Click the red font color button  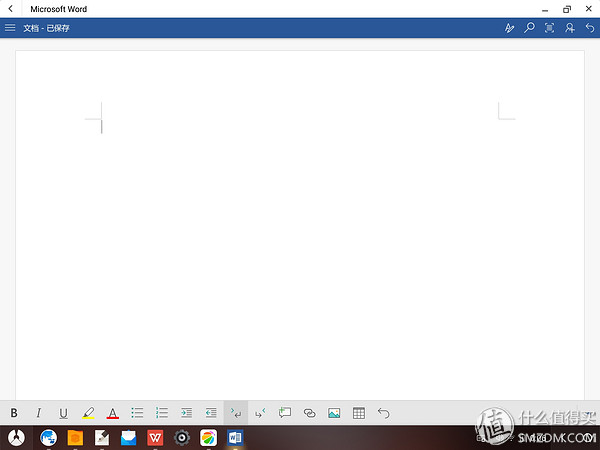tap(112, 413)
